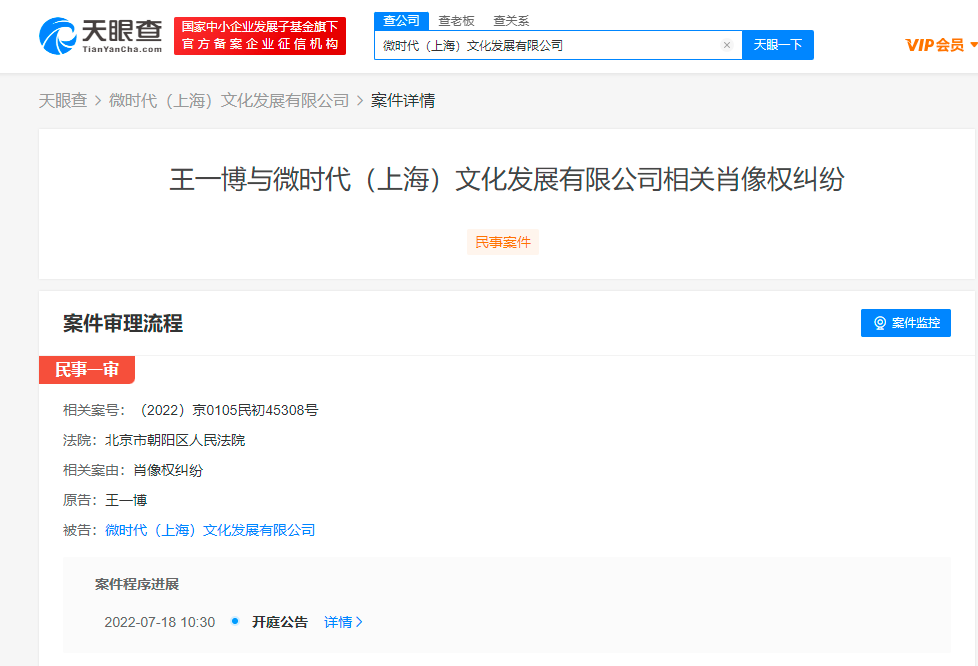The height and width of the screenshot is (666, 978).
Task: Click the 天眼一下 search button
Action: pos(778,45)
